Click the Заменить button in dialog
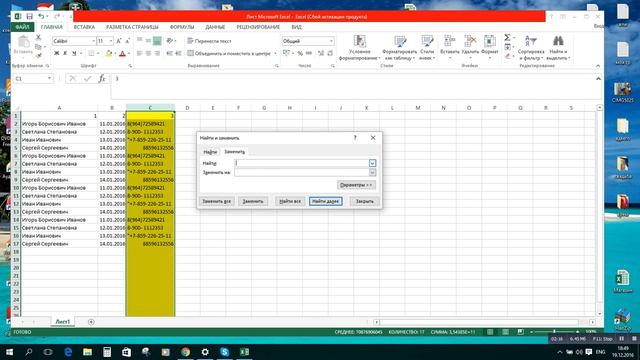640x360 pixels. 253,201
